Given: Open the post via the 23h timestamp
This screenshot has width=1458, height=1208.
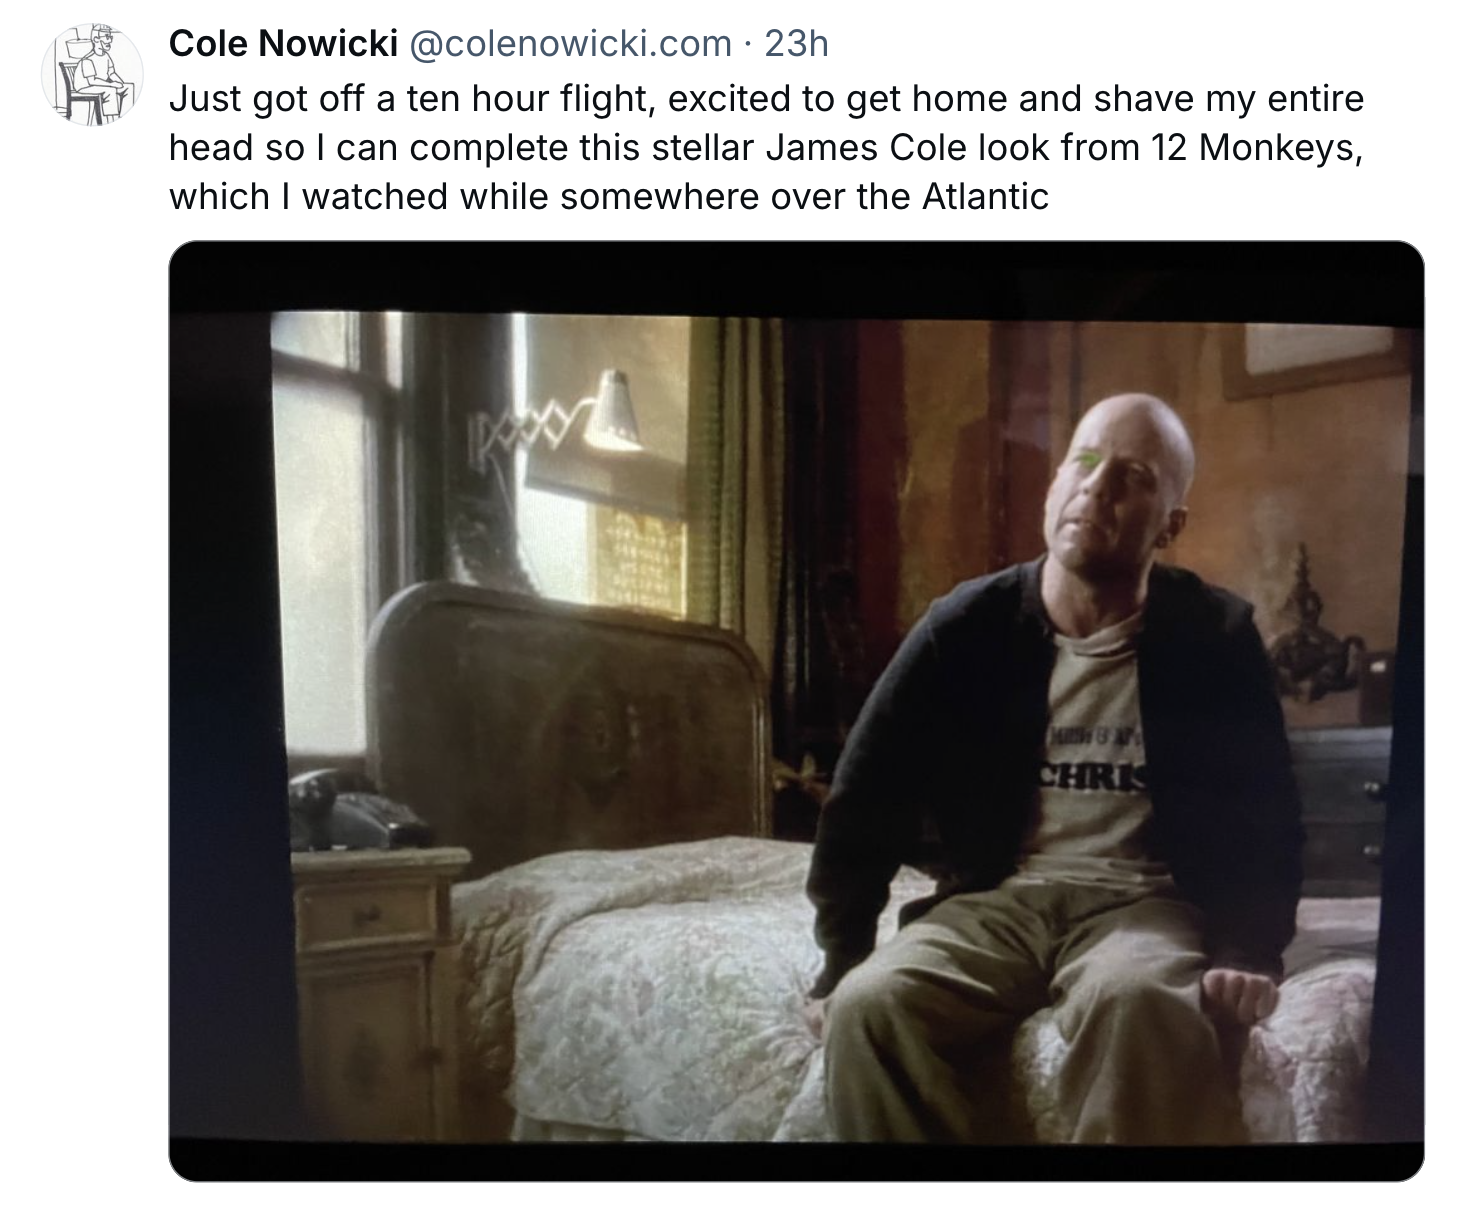Looking at the screenshot, I should click(796, 43).
